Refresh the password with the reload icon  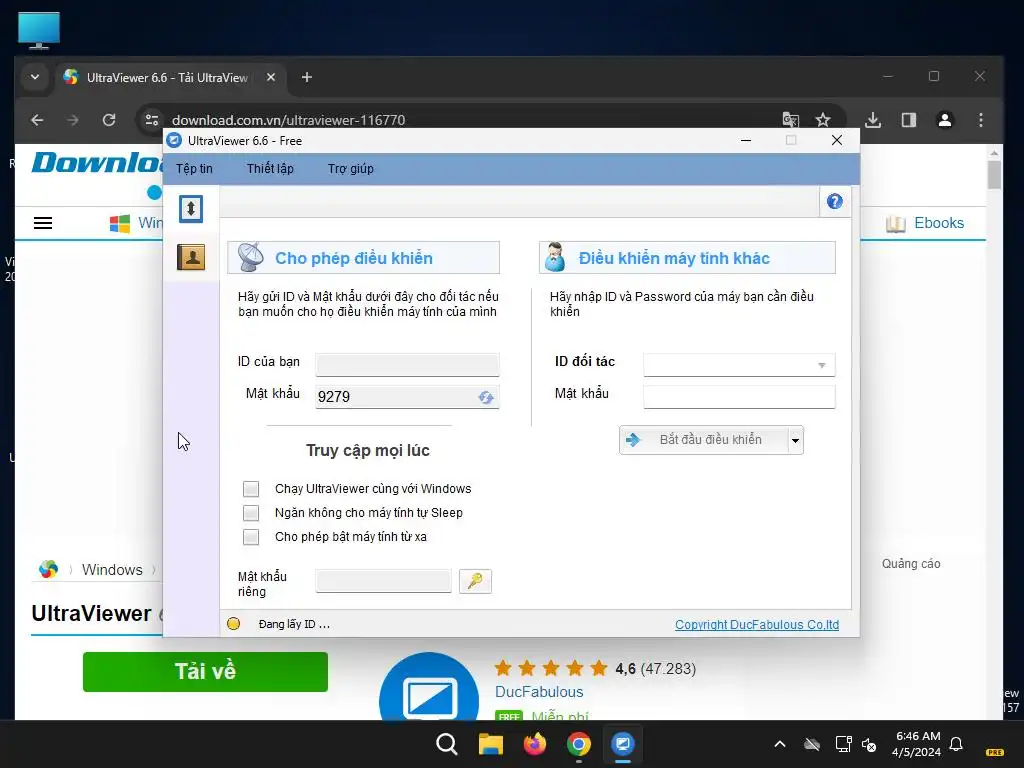(486, 397)
